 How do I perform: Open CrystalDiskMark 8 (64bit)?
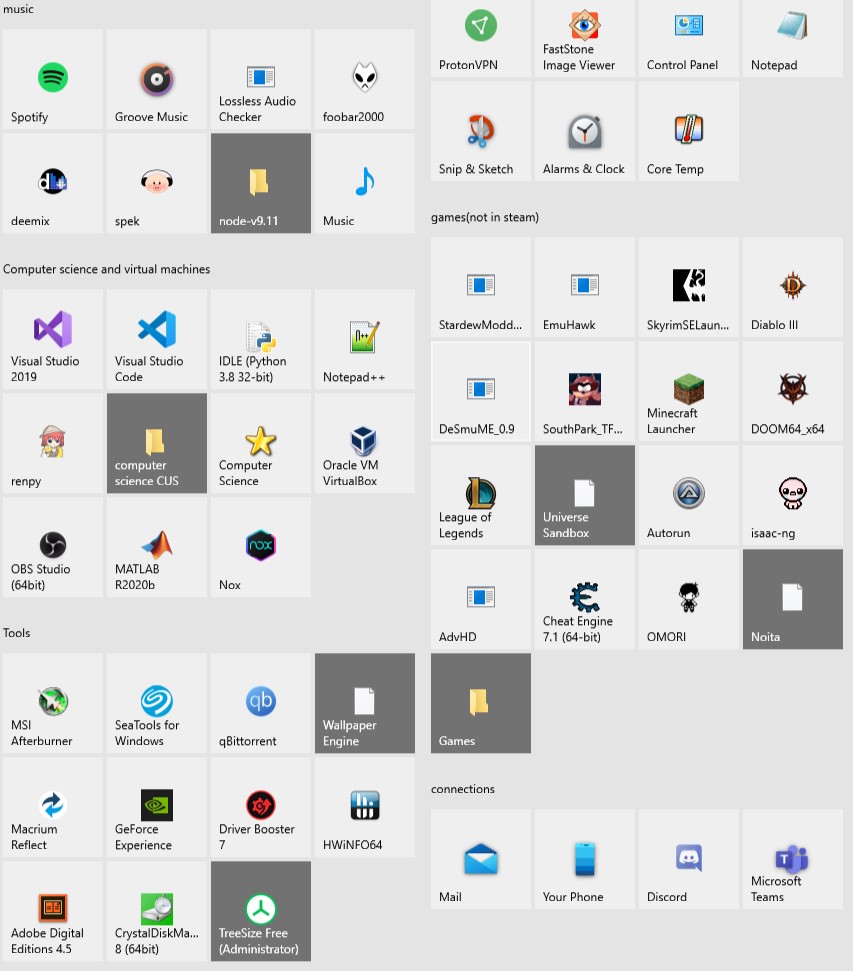[157, 912]
